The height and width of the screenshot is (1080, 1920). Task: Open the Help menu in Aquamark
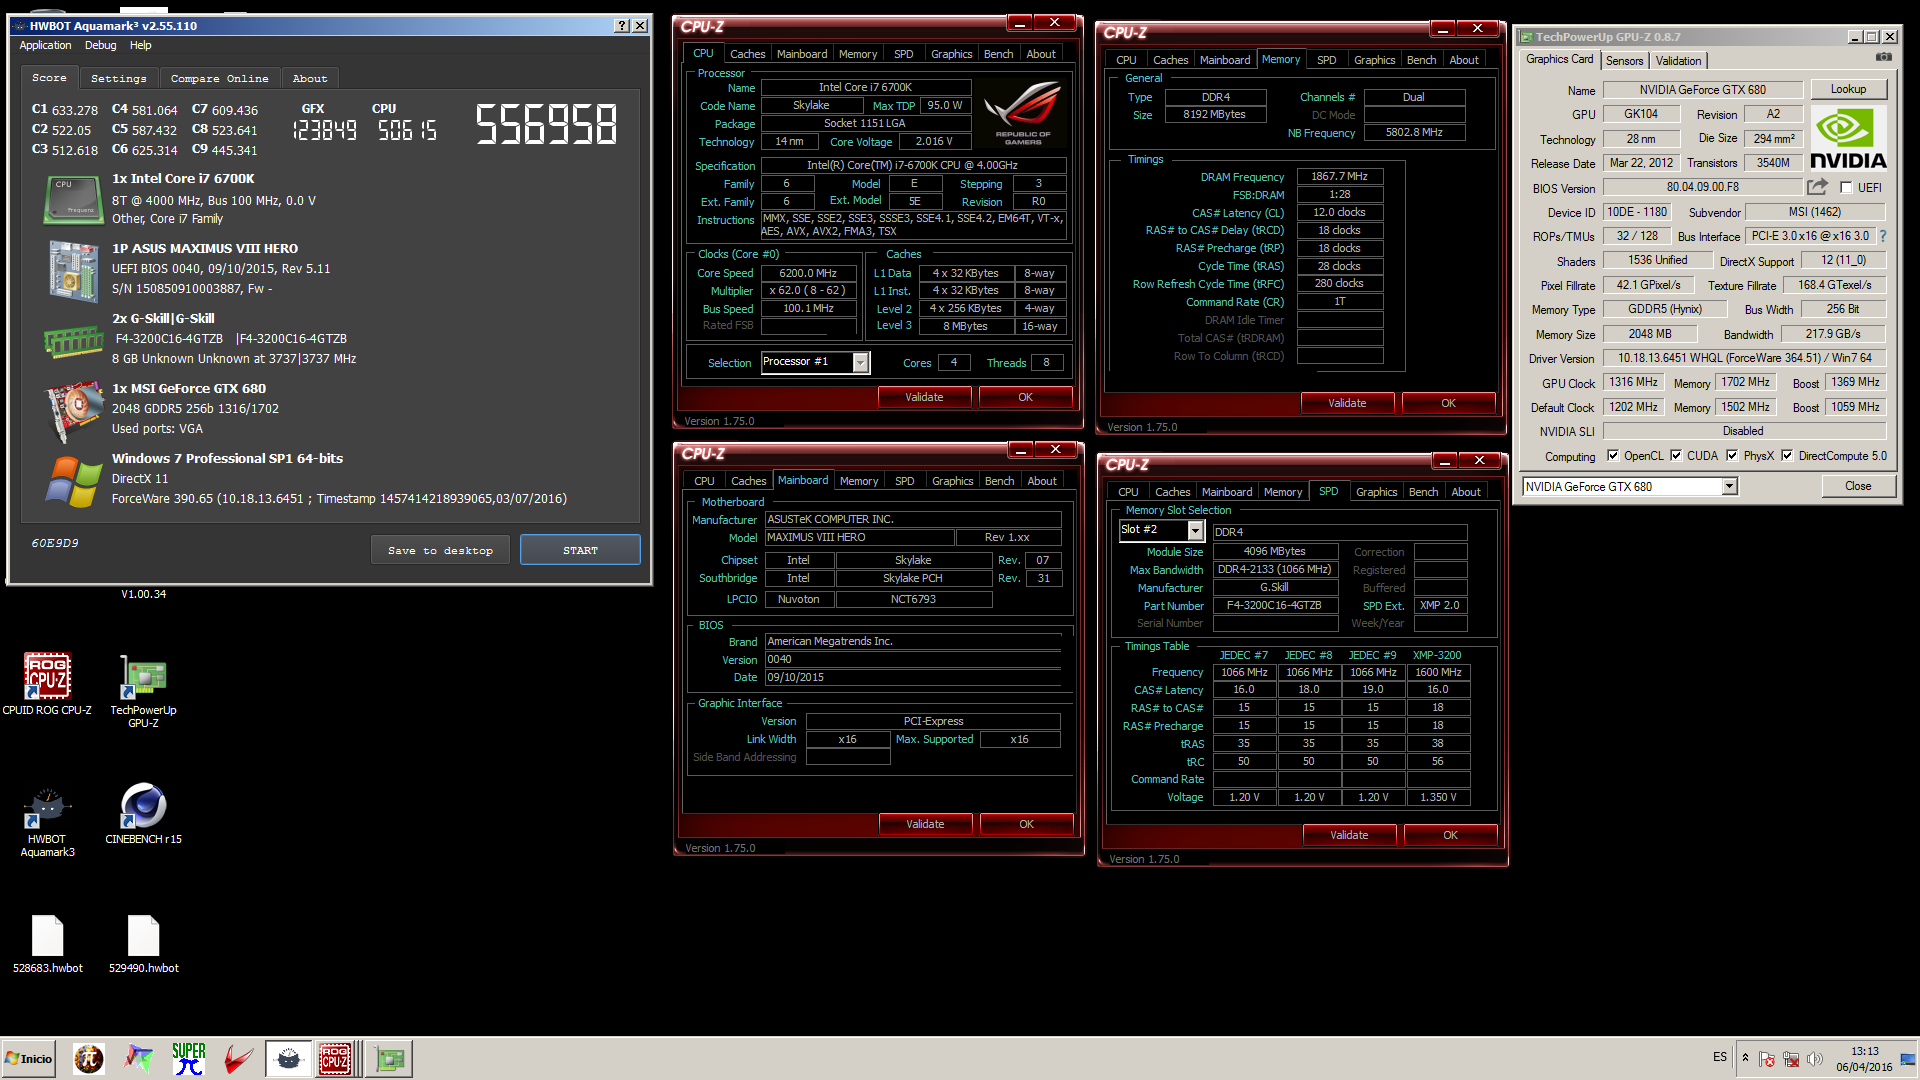click(x=141, y=45)
